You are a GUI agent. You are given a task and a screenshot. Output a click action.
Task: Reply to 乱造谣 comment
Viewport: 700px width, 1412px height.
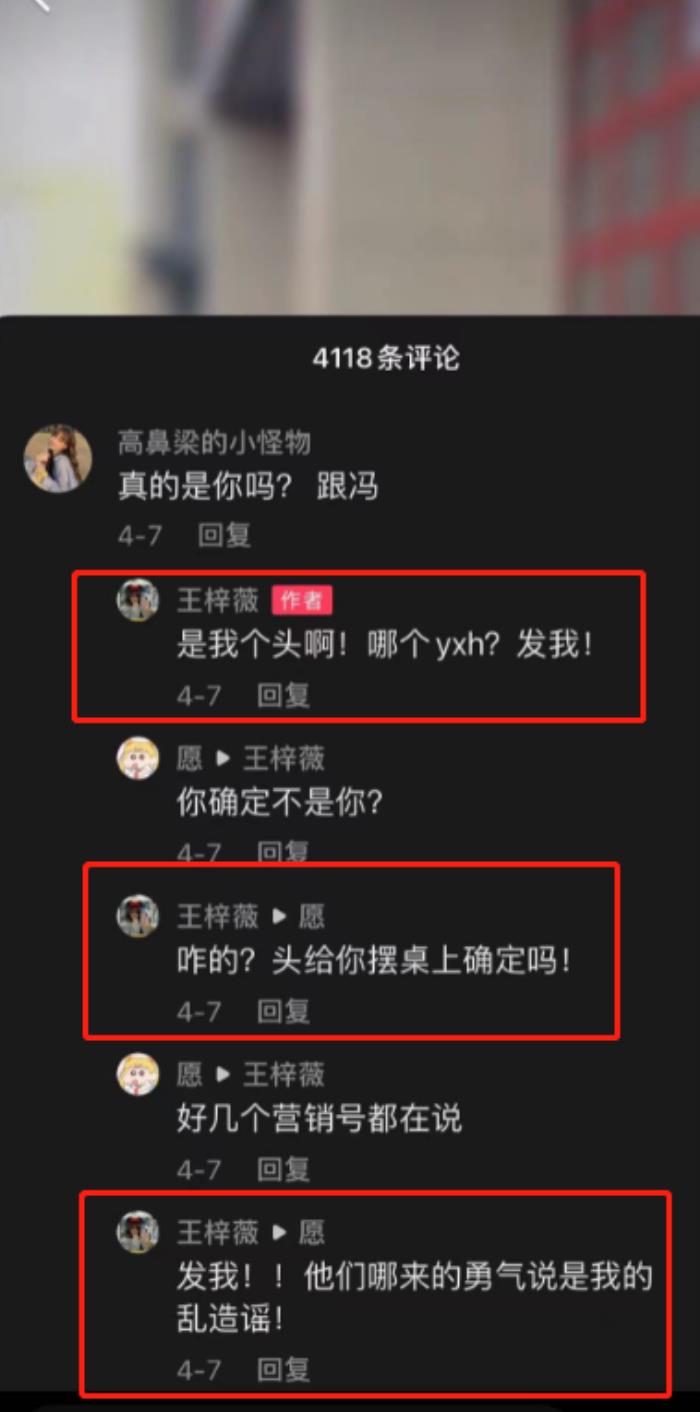click(284, 1369)
